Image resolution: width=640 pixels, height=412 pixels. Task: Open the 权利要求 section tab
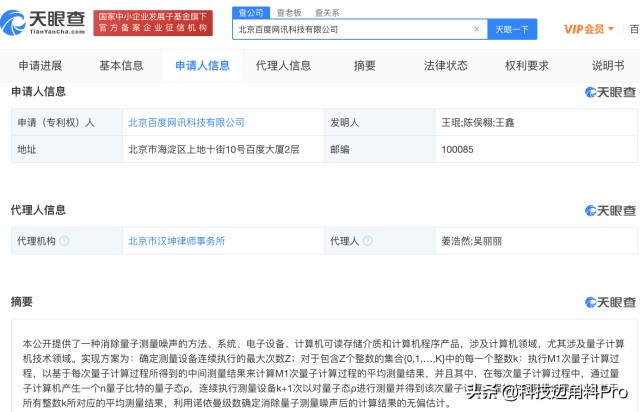(527, 65)
